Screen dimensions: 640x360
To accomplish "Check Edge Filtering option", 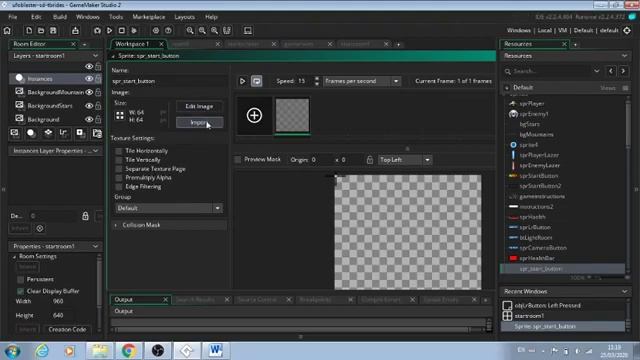I will (119, 187).
